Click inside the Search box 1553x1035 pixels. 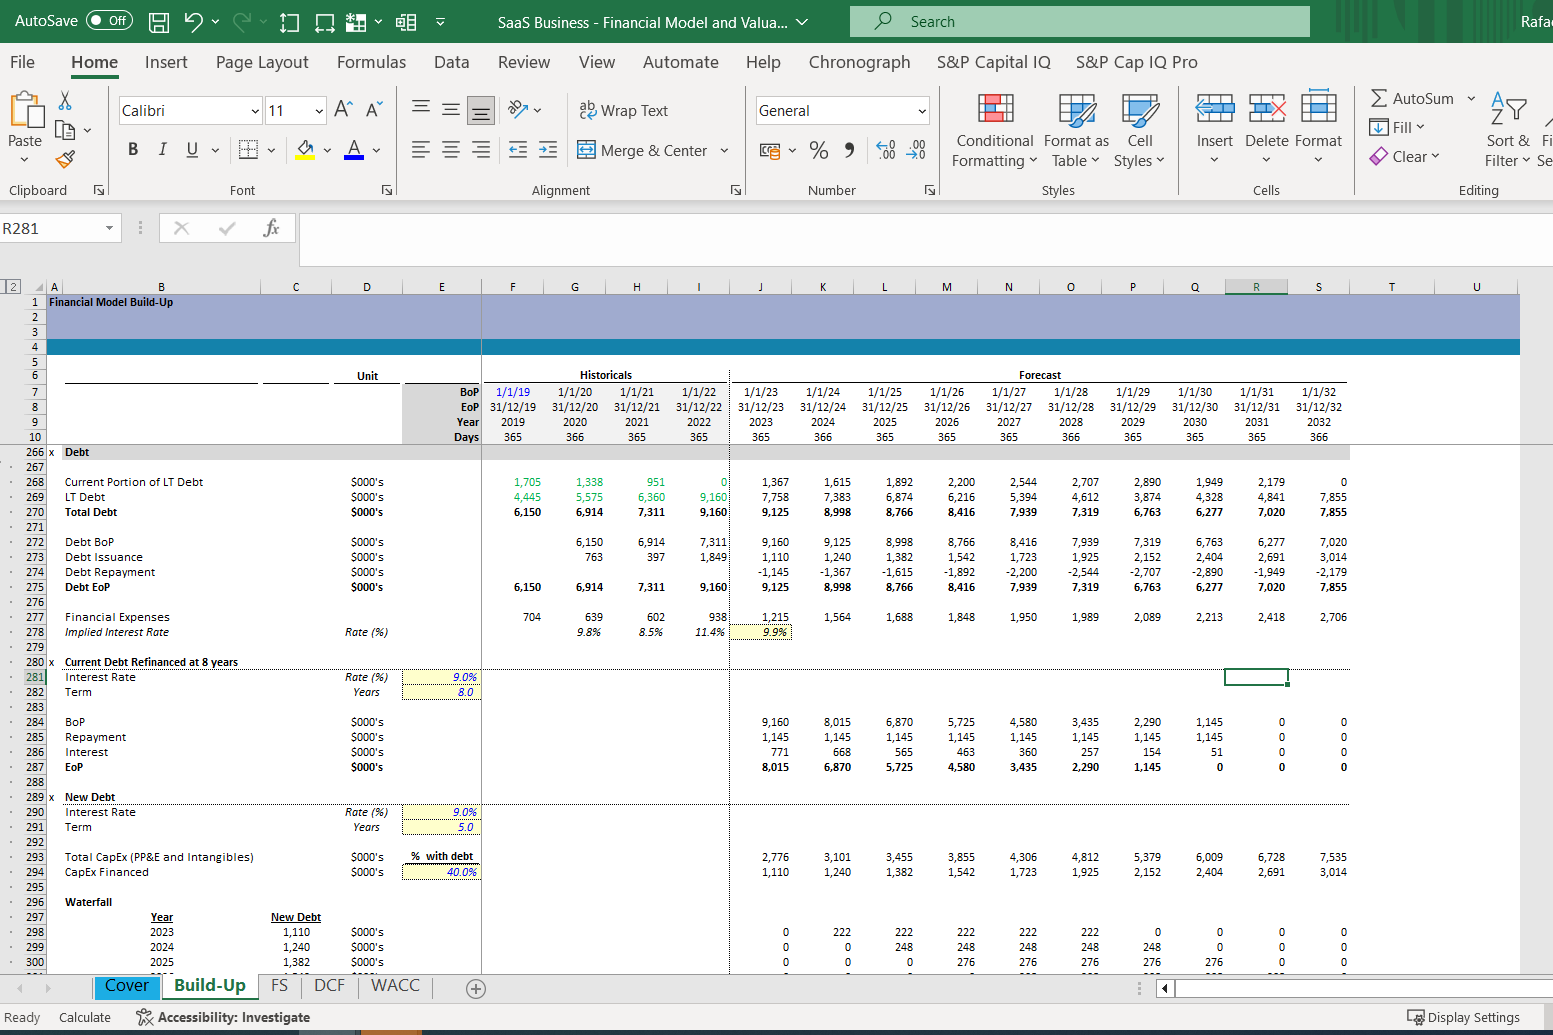(1080, 22)
